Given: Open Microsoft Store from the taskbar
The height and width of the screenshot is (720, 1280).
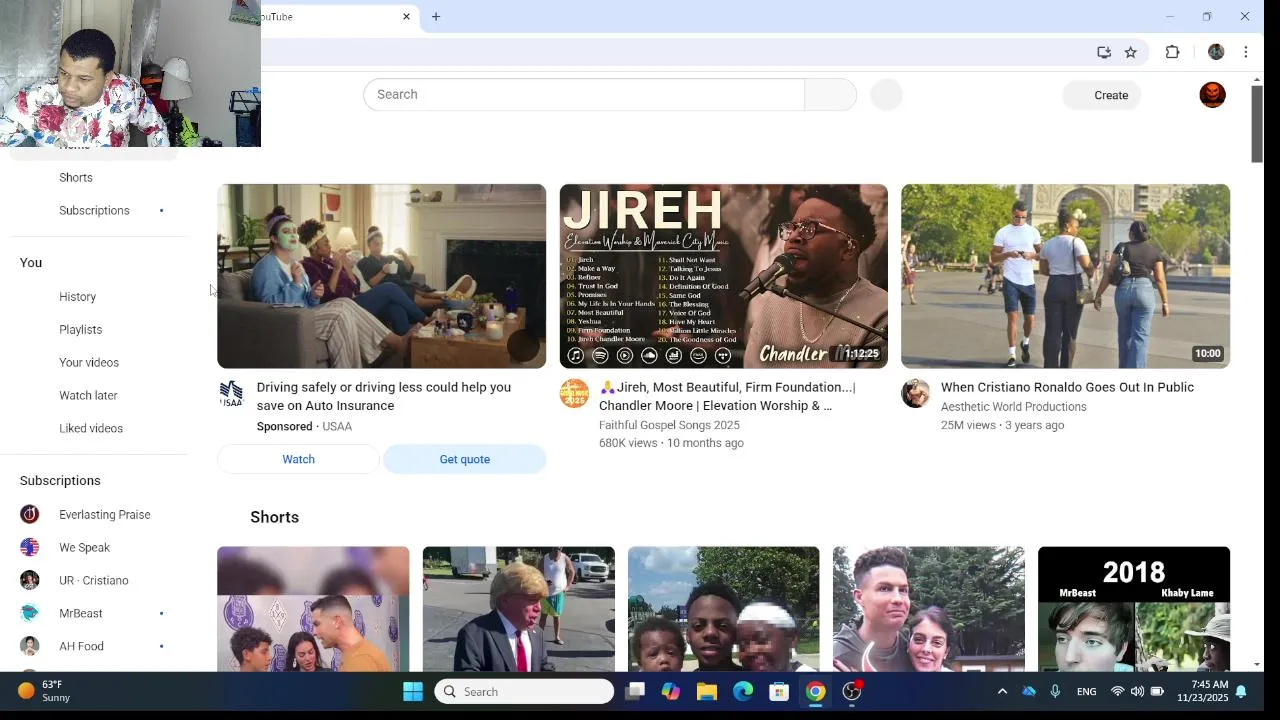Looking at the screenshot, I should 779,691.
